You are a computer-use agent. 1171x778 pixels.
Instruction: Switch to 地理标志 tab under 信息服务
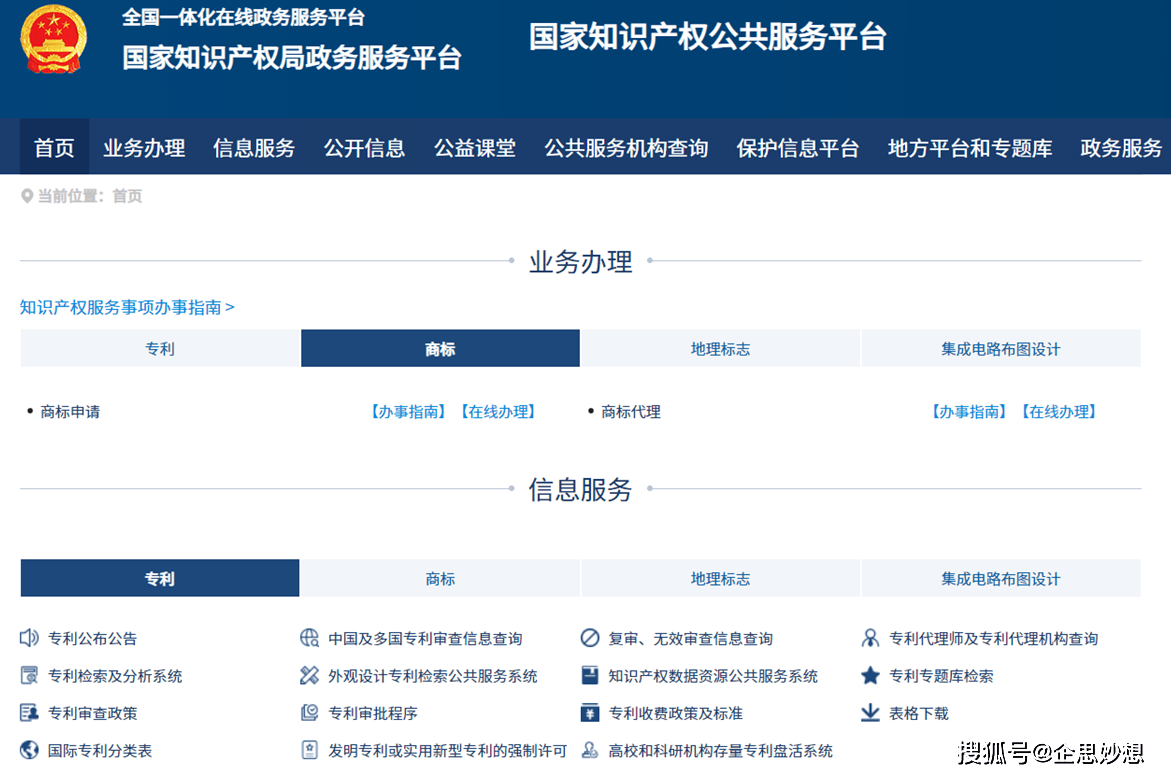pyautogui.click(x=720, y=579)
